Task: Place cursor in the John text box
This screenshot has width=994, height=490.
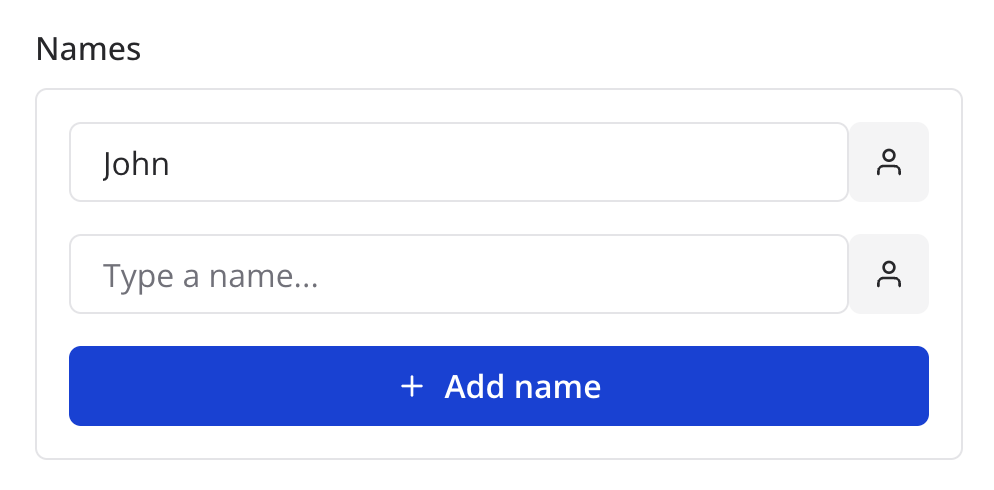Action: click(x=458, y=162)
